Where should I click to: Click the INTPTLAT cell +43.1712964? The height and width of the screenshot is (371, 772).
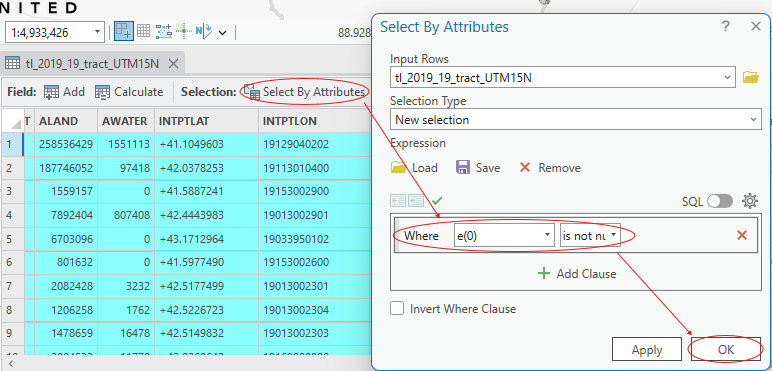point(206,239)
